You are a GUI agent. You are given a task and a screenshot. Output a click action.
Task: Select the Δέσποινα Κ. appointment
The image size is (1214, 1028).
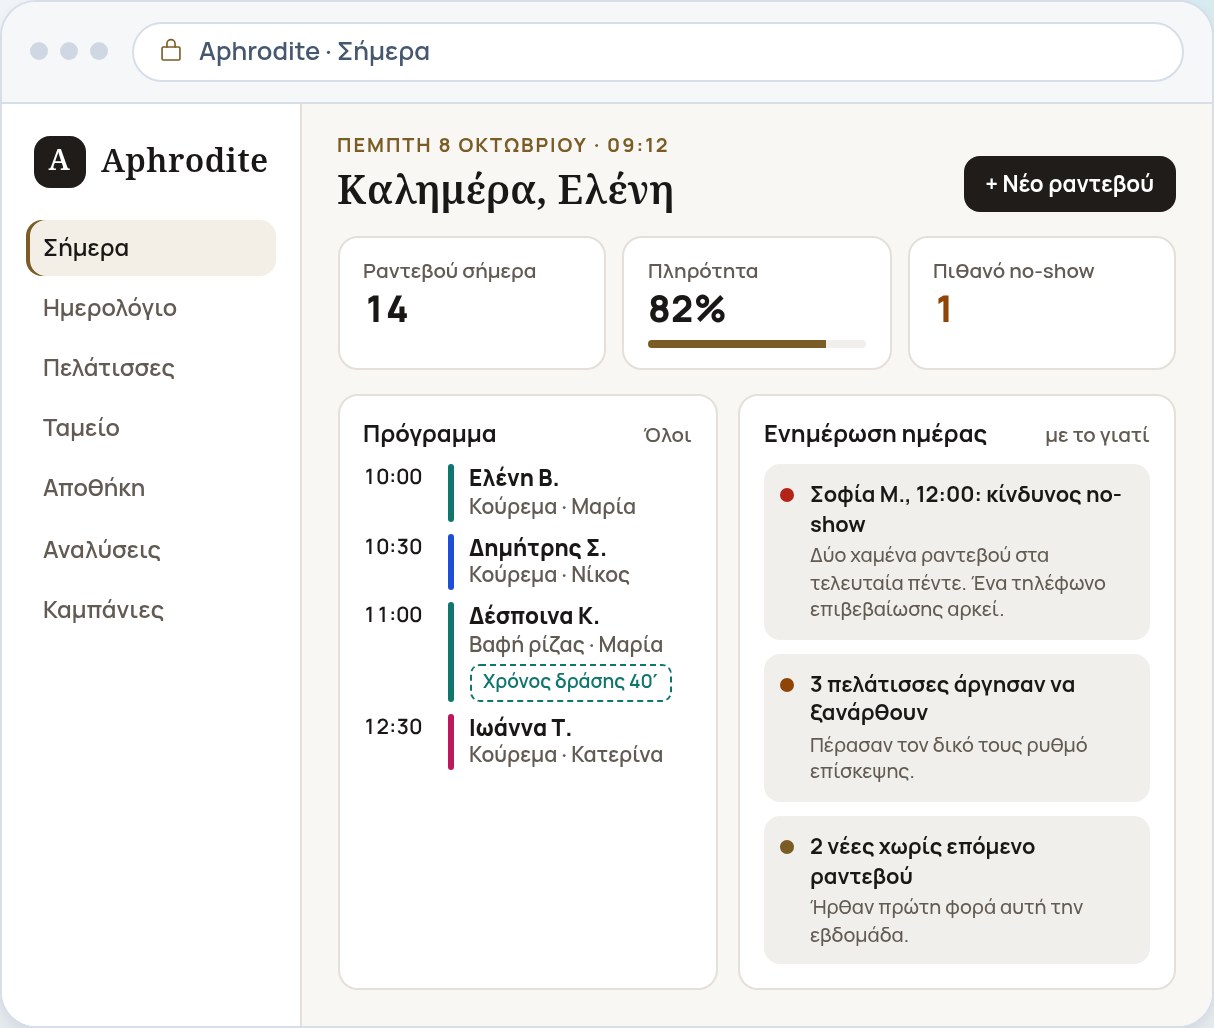pos(528,651)
